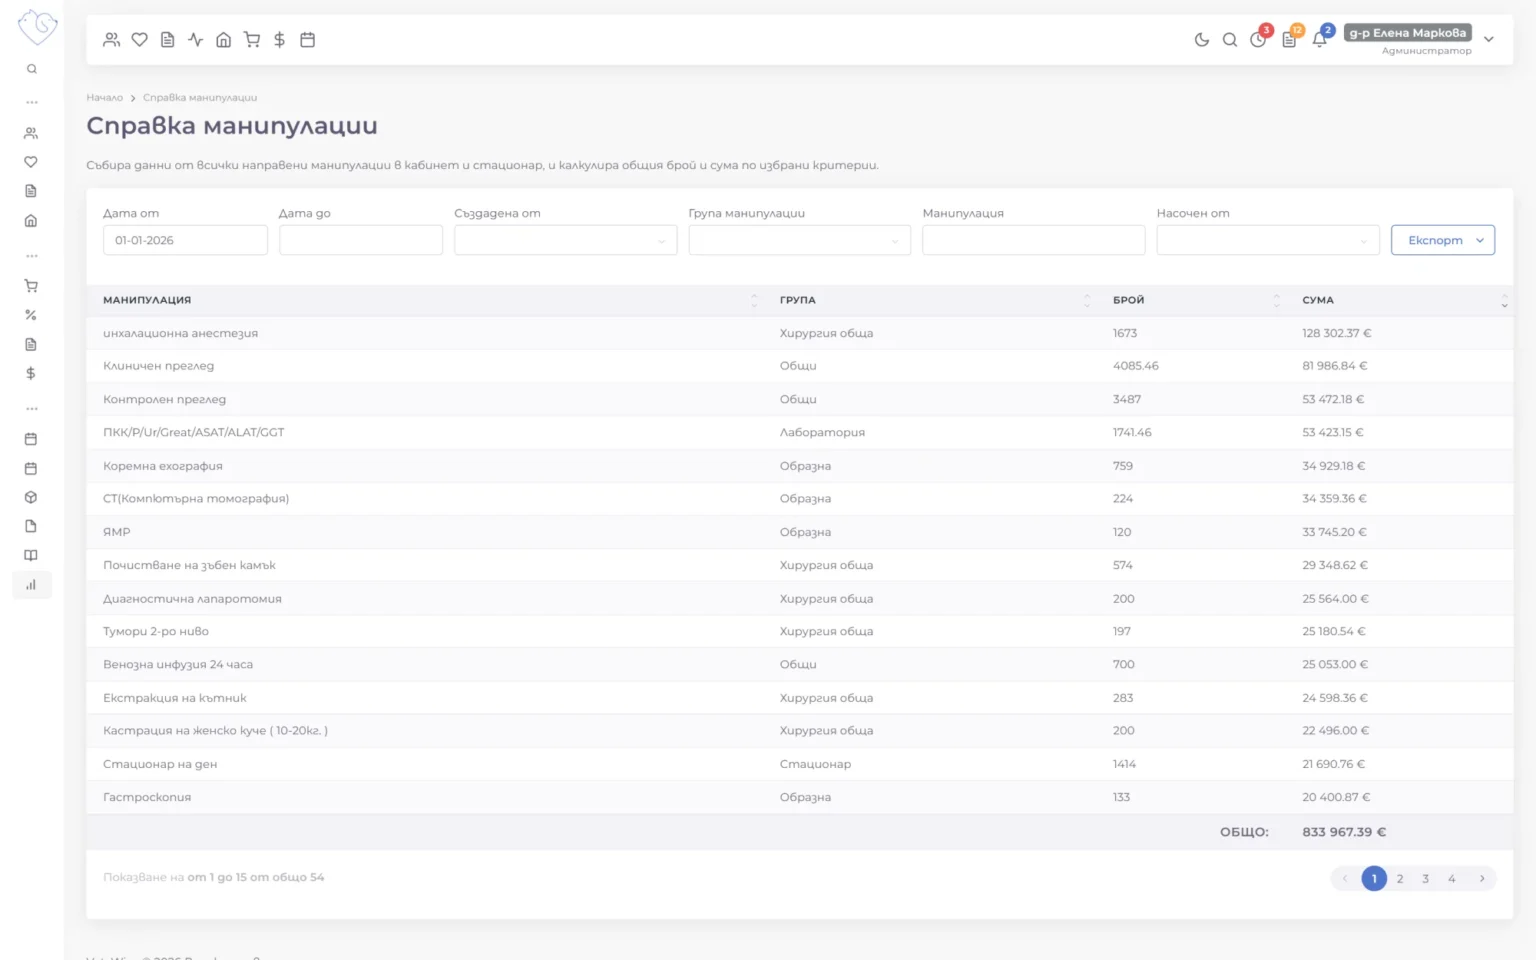The image size is (1536, 960).
Task: Click the heart icon in top toolbar
Action: tap(140, 40)
